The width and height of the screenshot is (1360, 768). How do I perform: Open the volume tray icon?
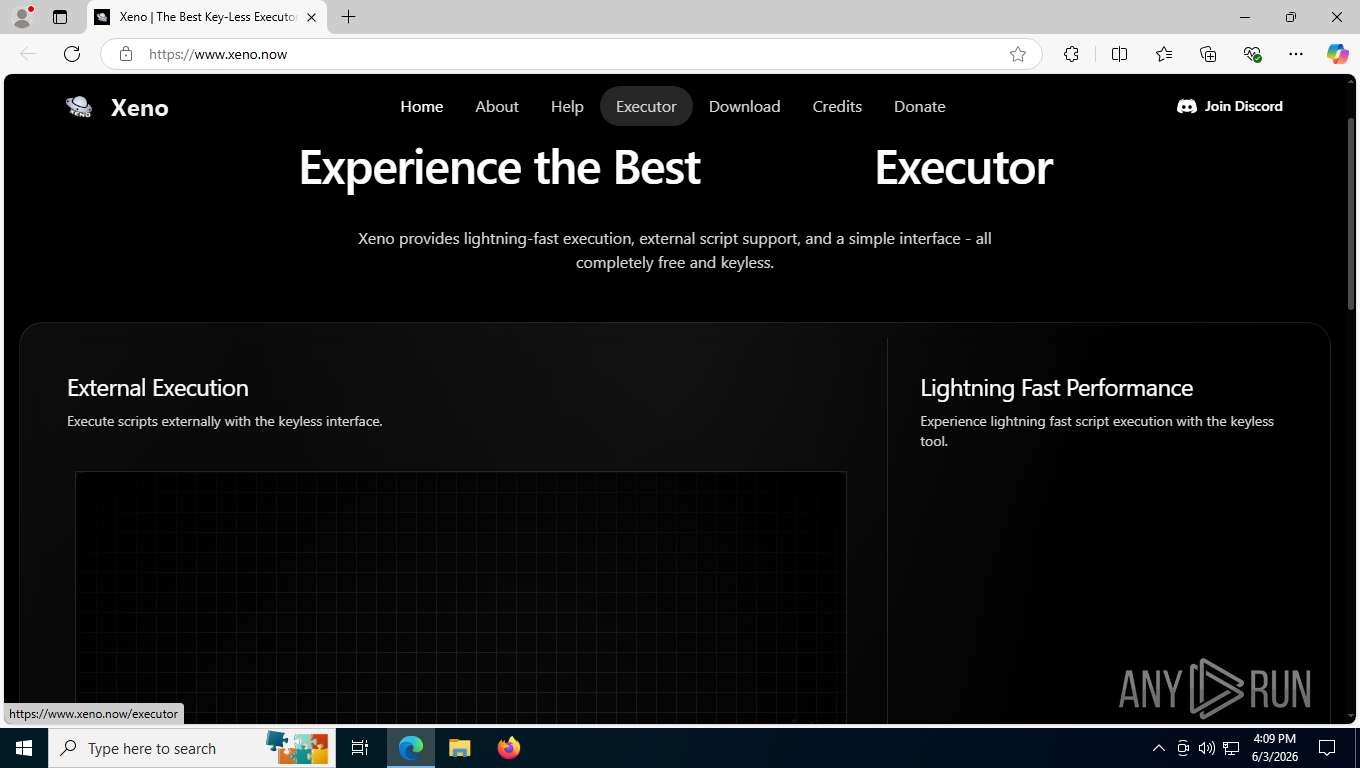(x=1207, y=748)
